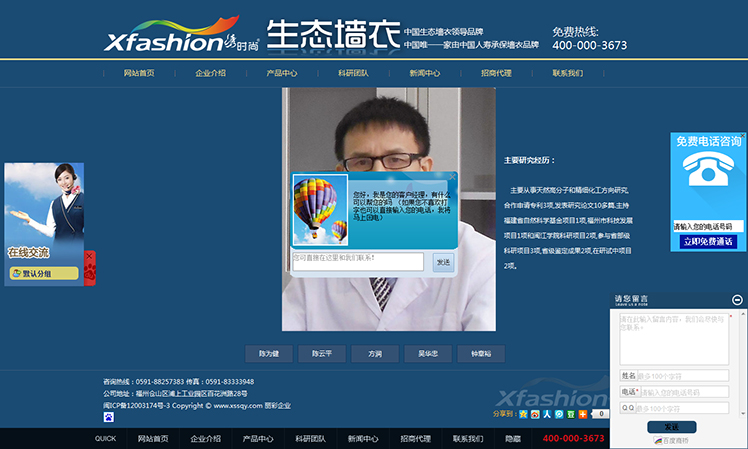748x449 pixels.
Task: Click the researcher portrait photo
Action: pyautogui.click(x=389, y=209)
